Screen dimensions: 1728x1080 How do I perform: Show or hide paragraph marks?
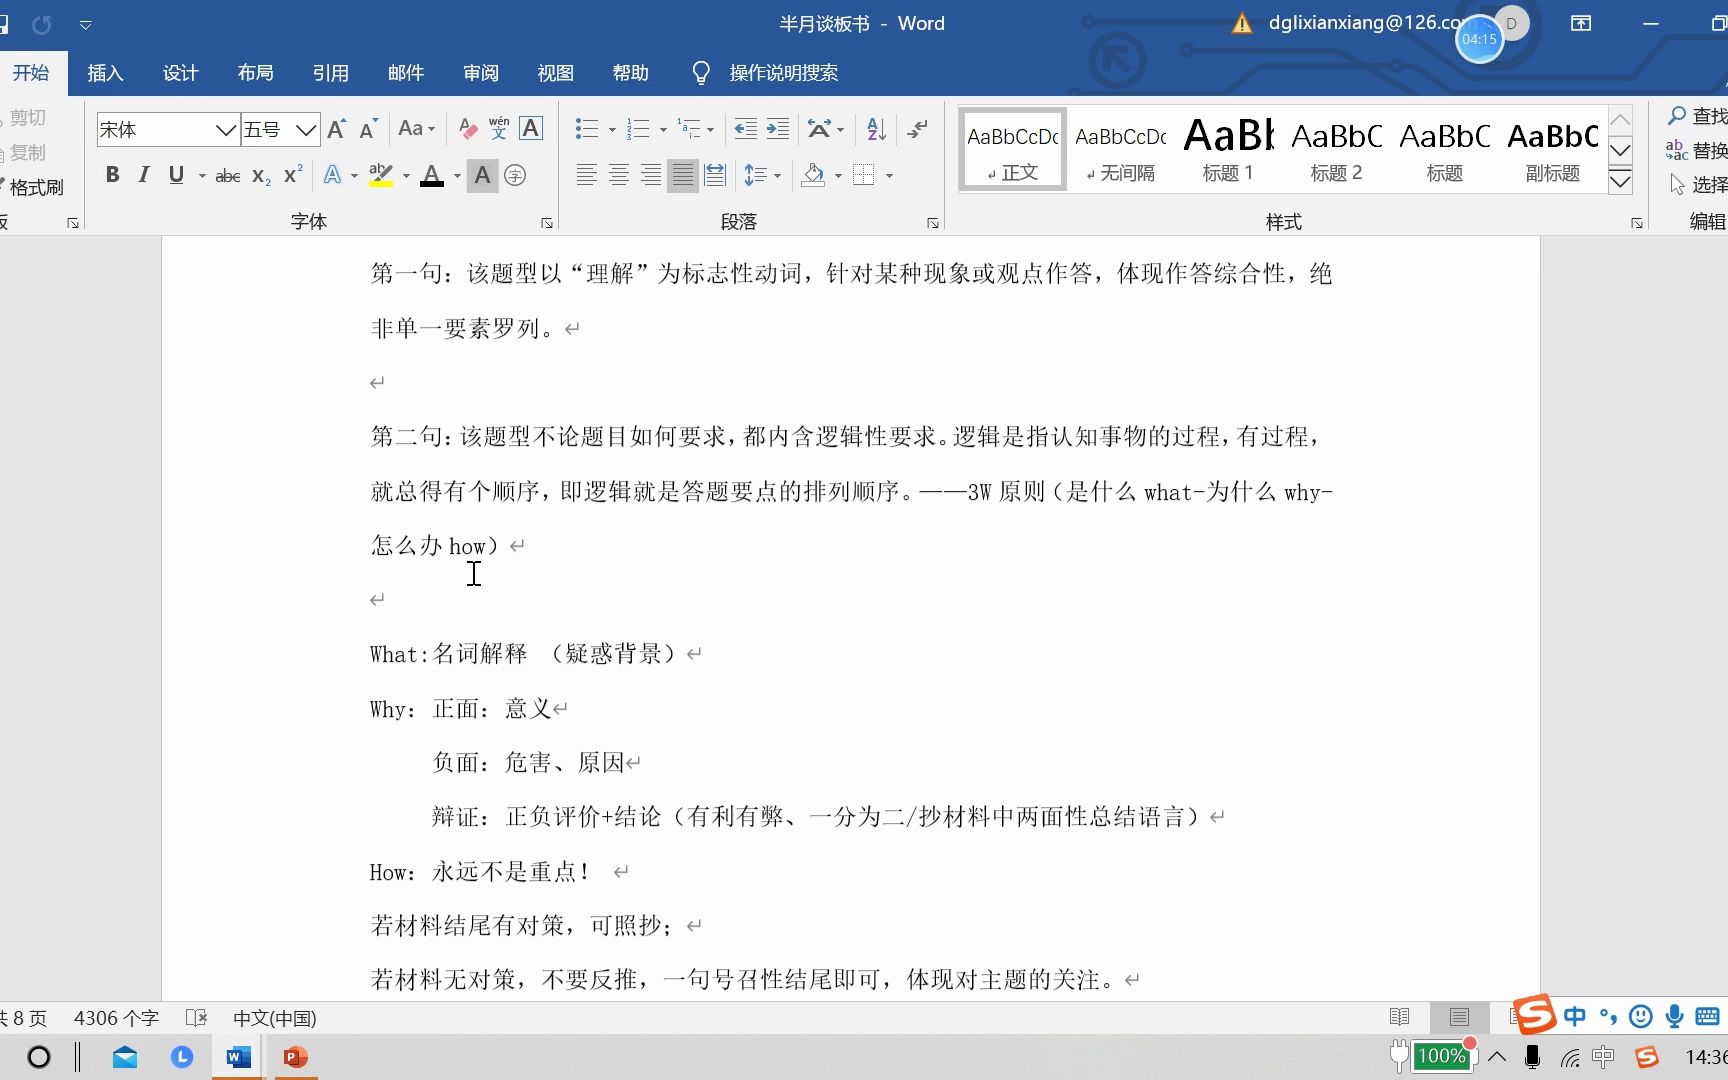click(x=917, y=129)
